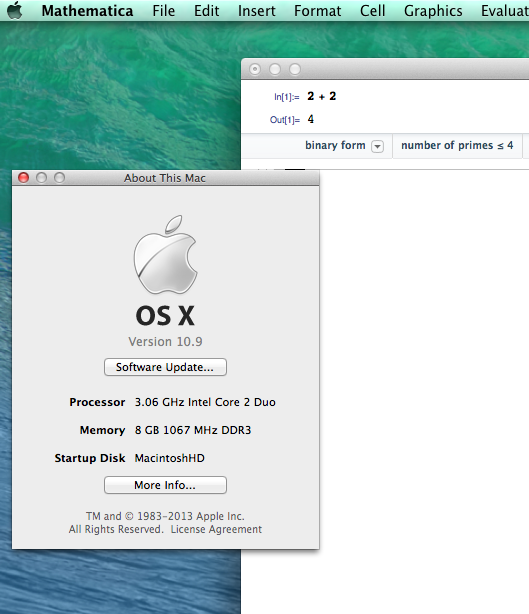Click the input cell 2 + 2
The height and width of the screenshot is (614, 529).
point(322,96)
